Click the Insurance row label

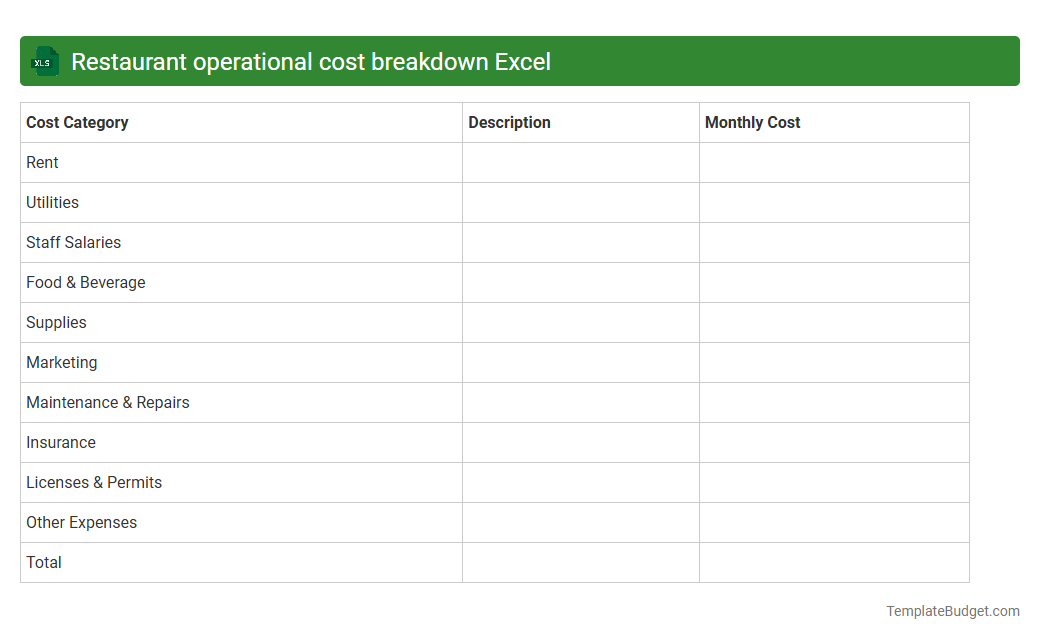coord(61,442)
